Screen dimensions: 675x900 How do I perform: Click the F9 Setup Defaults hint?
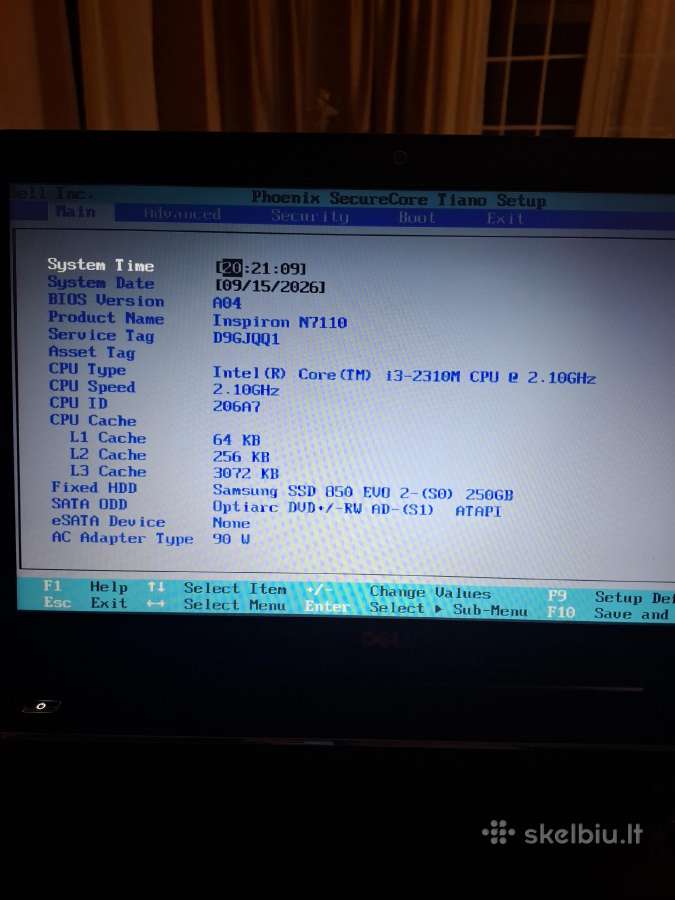point(611,598)
